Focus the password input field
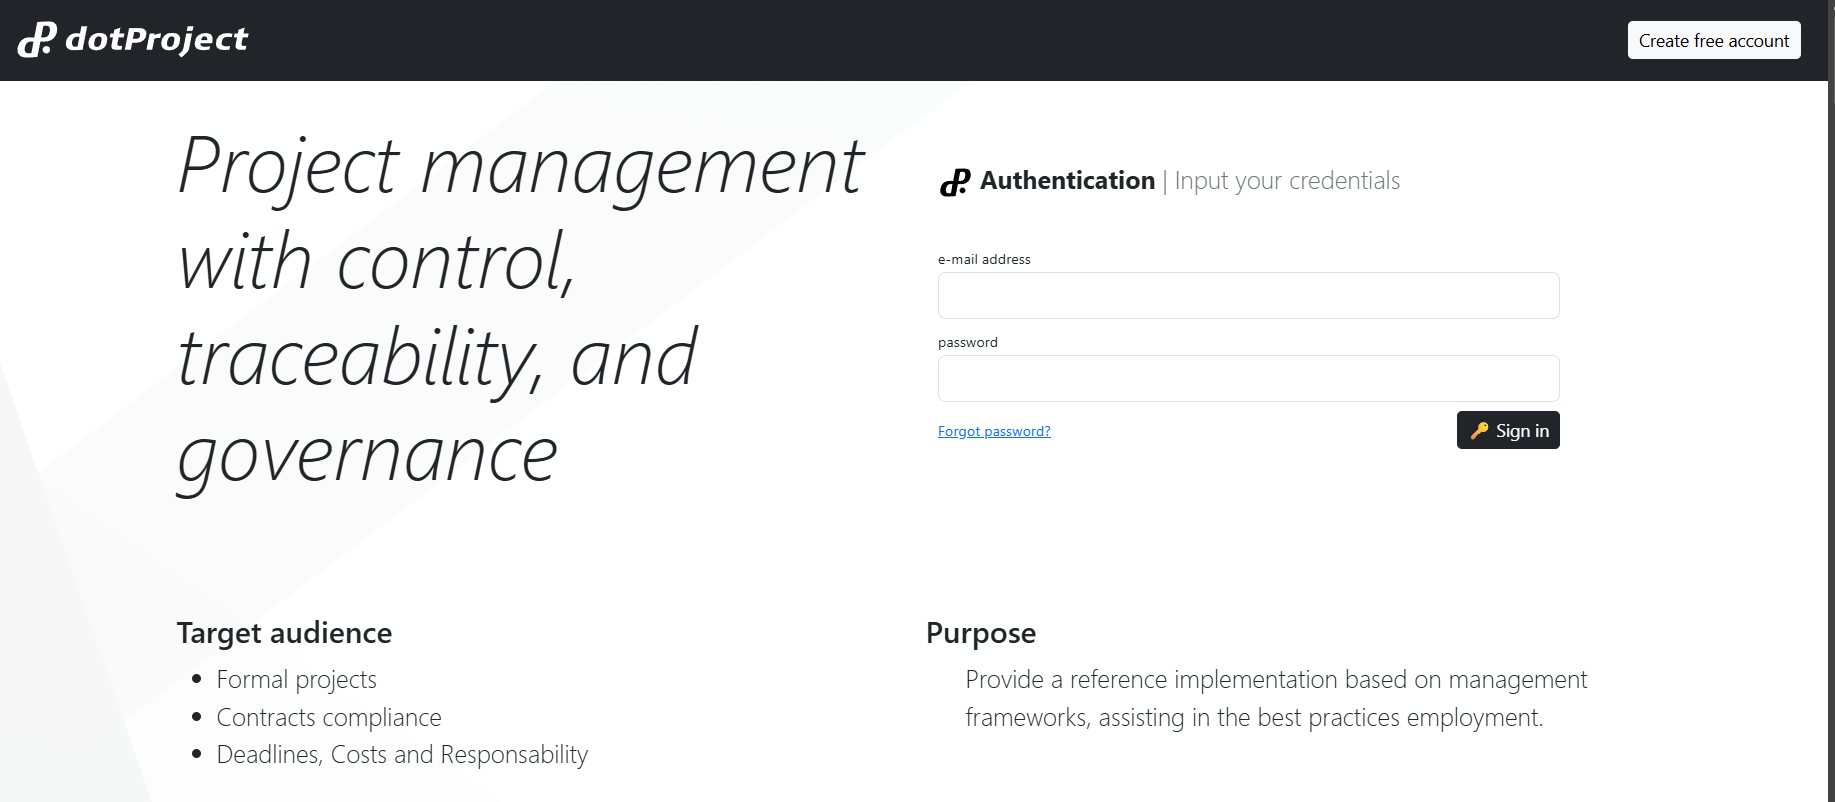The height and width of the screenshot is (802, 1835). (1248, 379)
